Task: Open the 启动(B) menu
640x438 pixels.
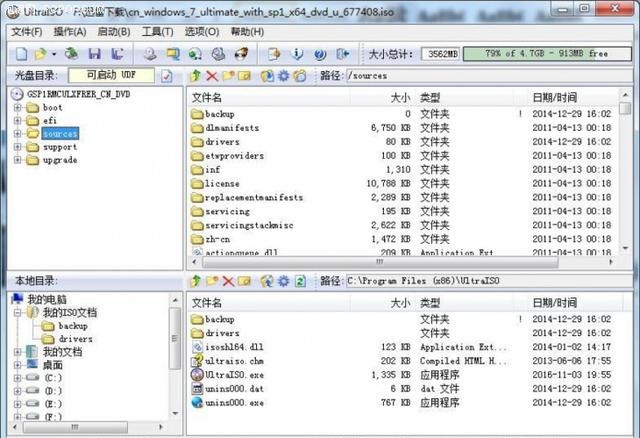Action: 114,31
